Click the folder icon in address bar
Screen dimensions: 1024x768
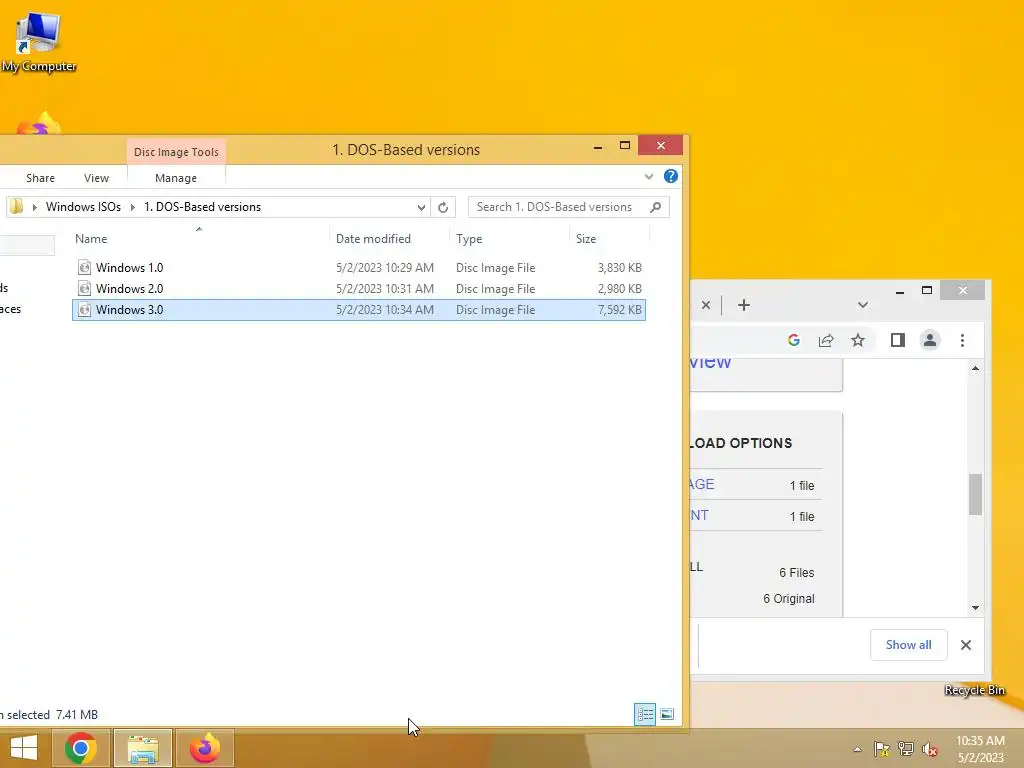pos(17,206)
